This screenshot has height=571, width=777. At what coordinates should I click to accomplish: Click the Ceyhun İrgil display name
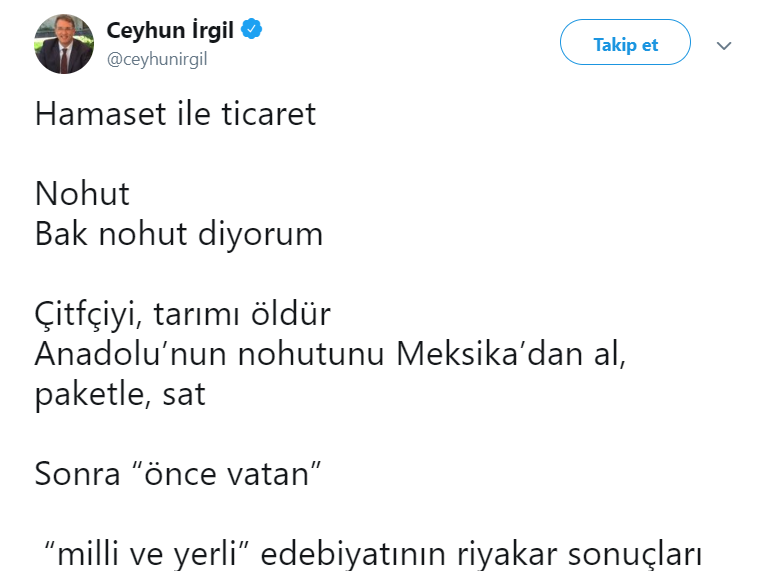click(170, 31)
